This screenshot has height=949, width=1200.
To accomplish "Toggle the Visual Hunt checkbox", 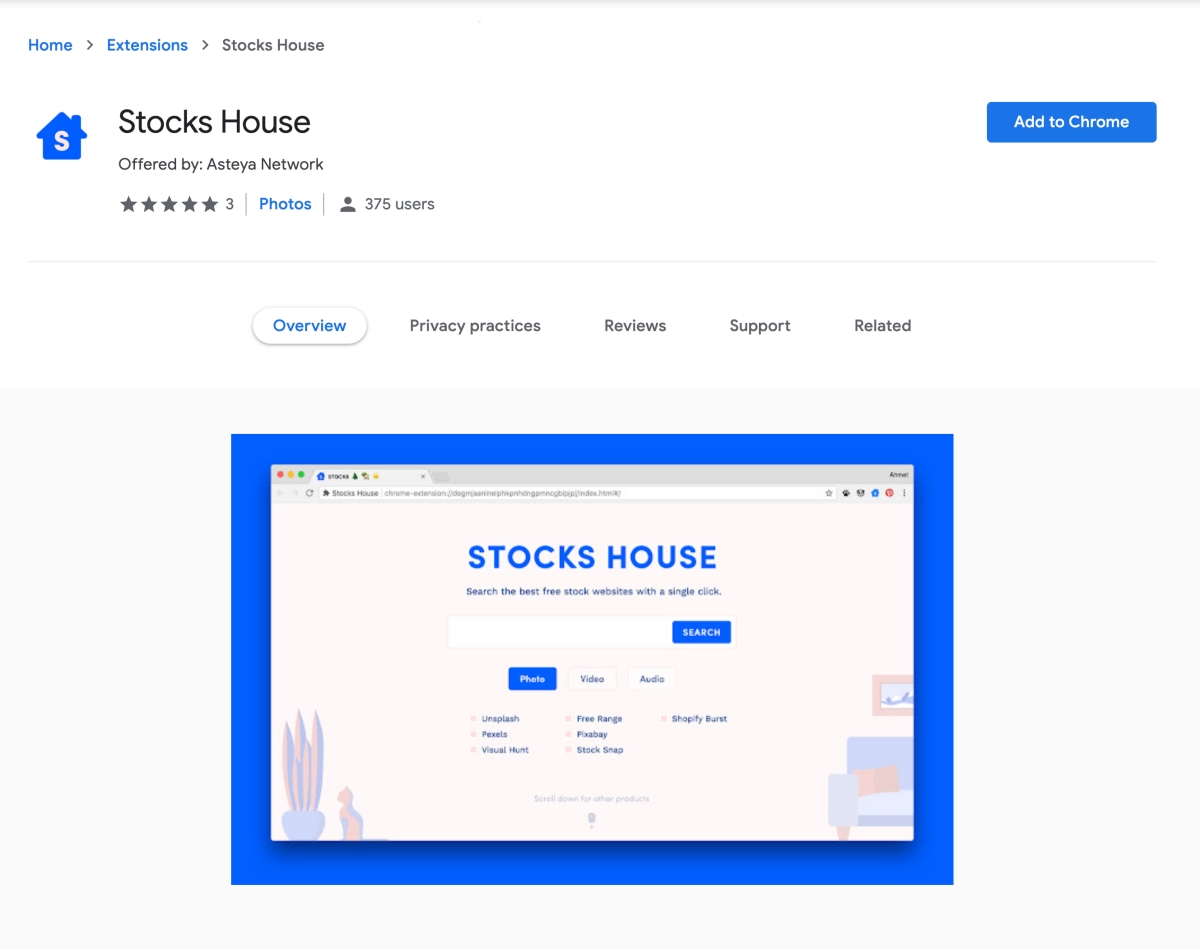I will 474,750.
